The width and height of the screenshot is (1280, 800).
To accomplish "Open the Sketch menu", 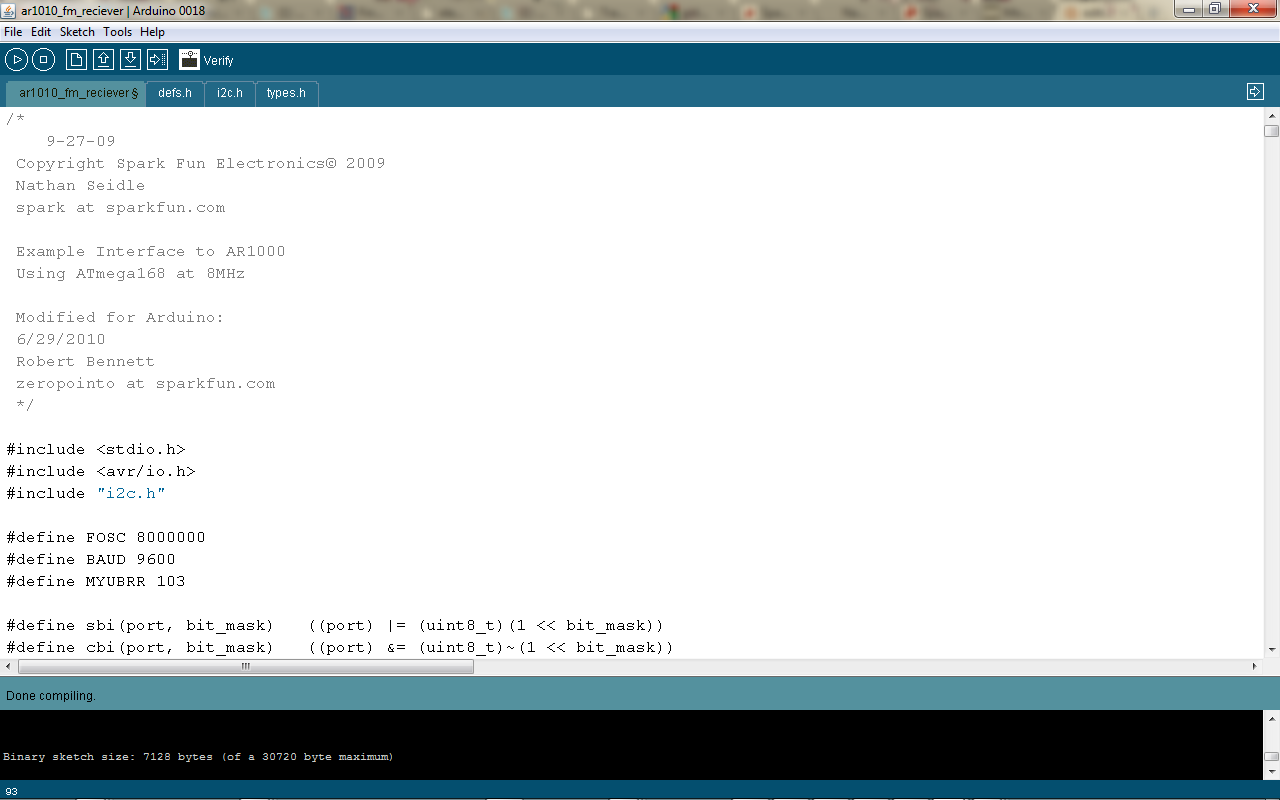I will 76,31.
